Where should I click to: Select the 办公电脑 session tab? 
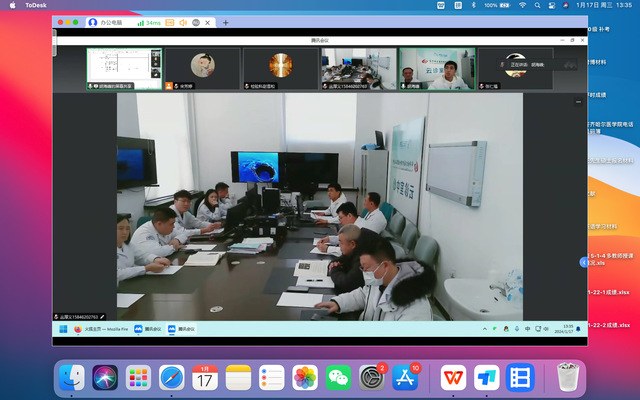point(110,22)
